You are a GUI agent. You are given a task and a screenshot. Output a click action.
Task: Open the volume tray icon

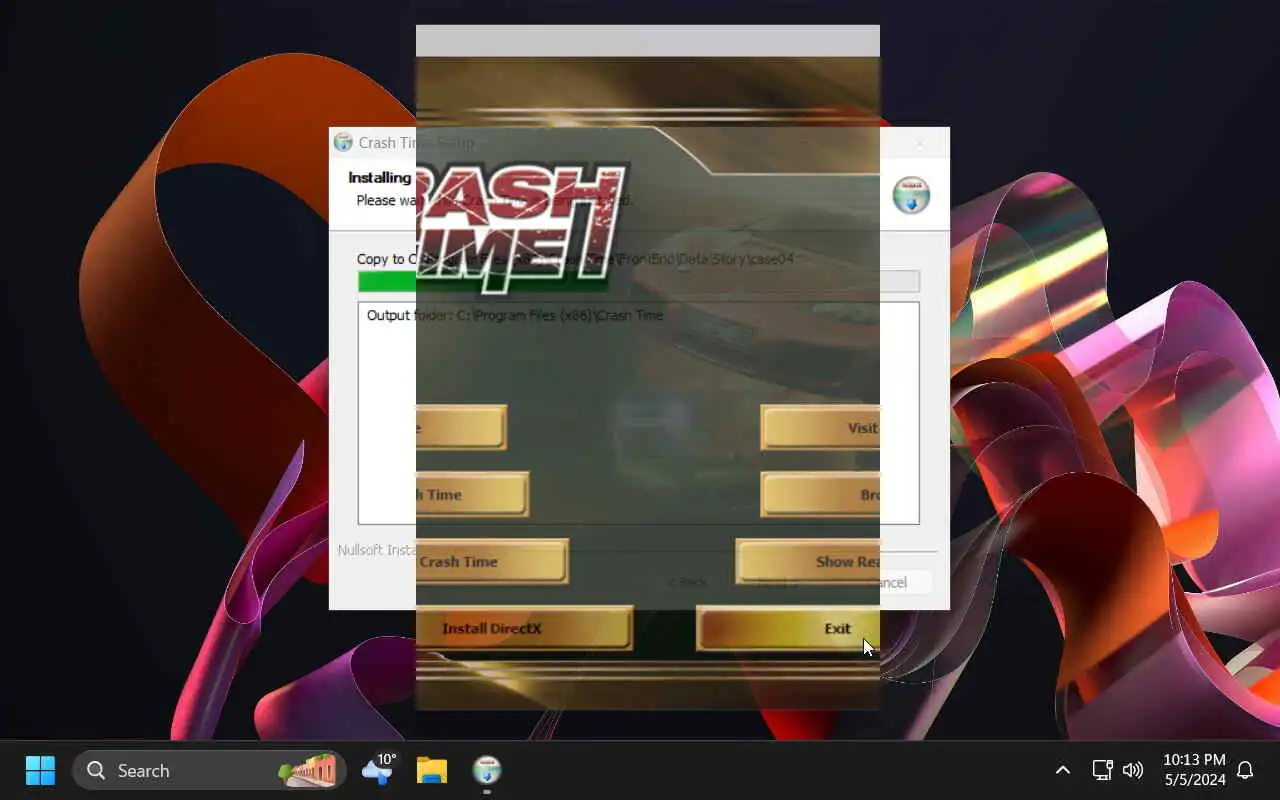click(1133, 770)
